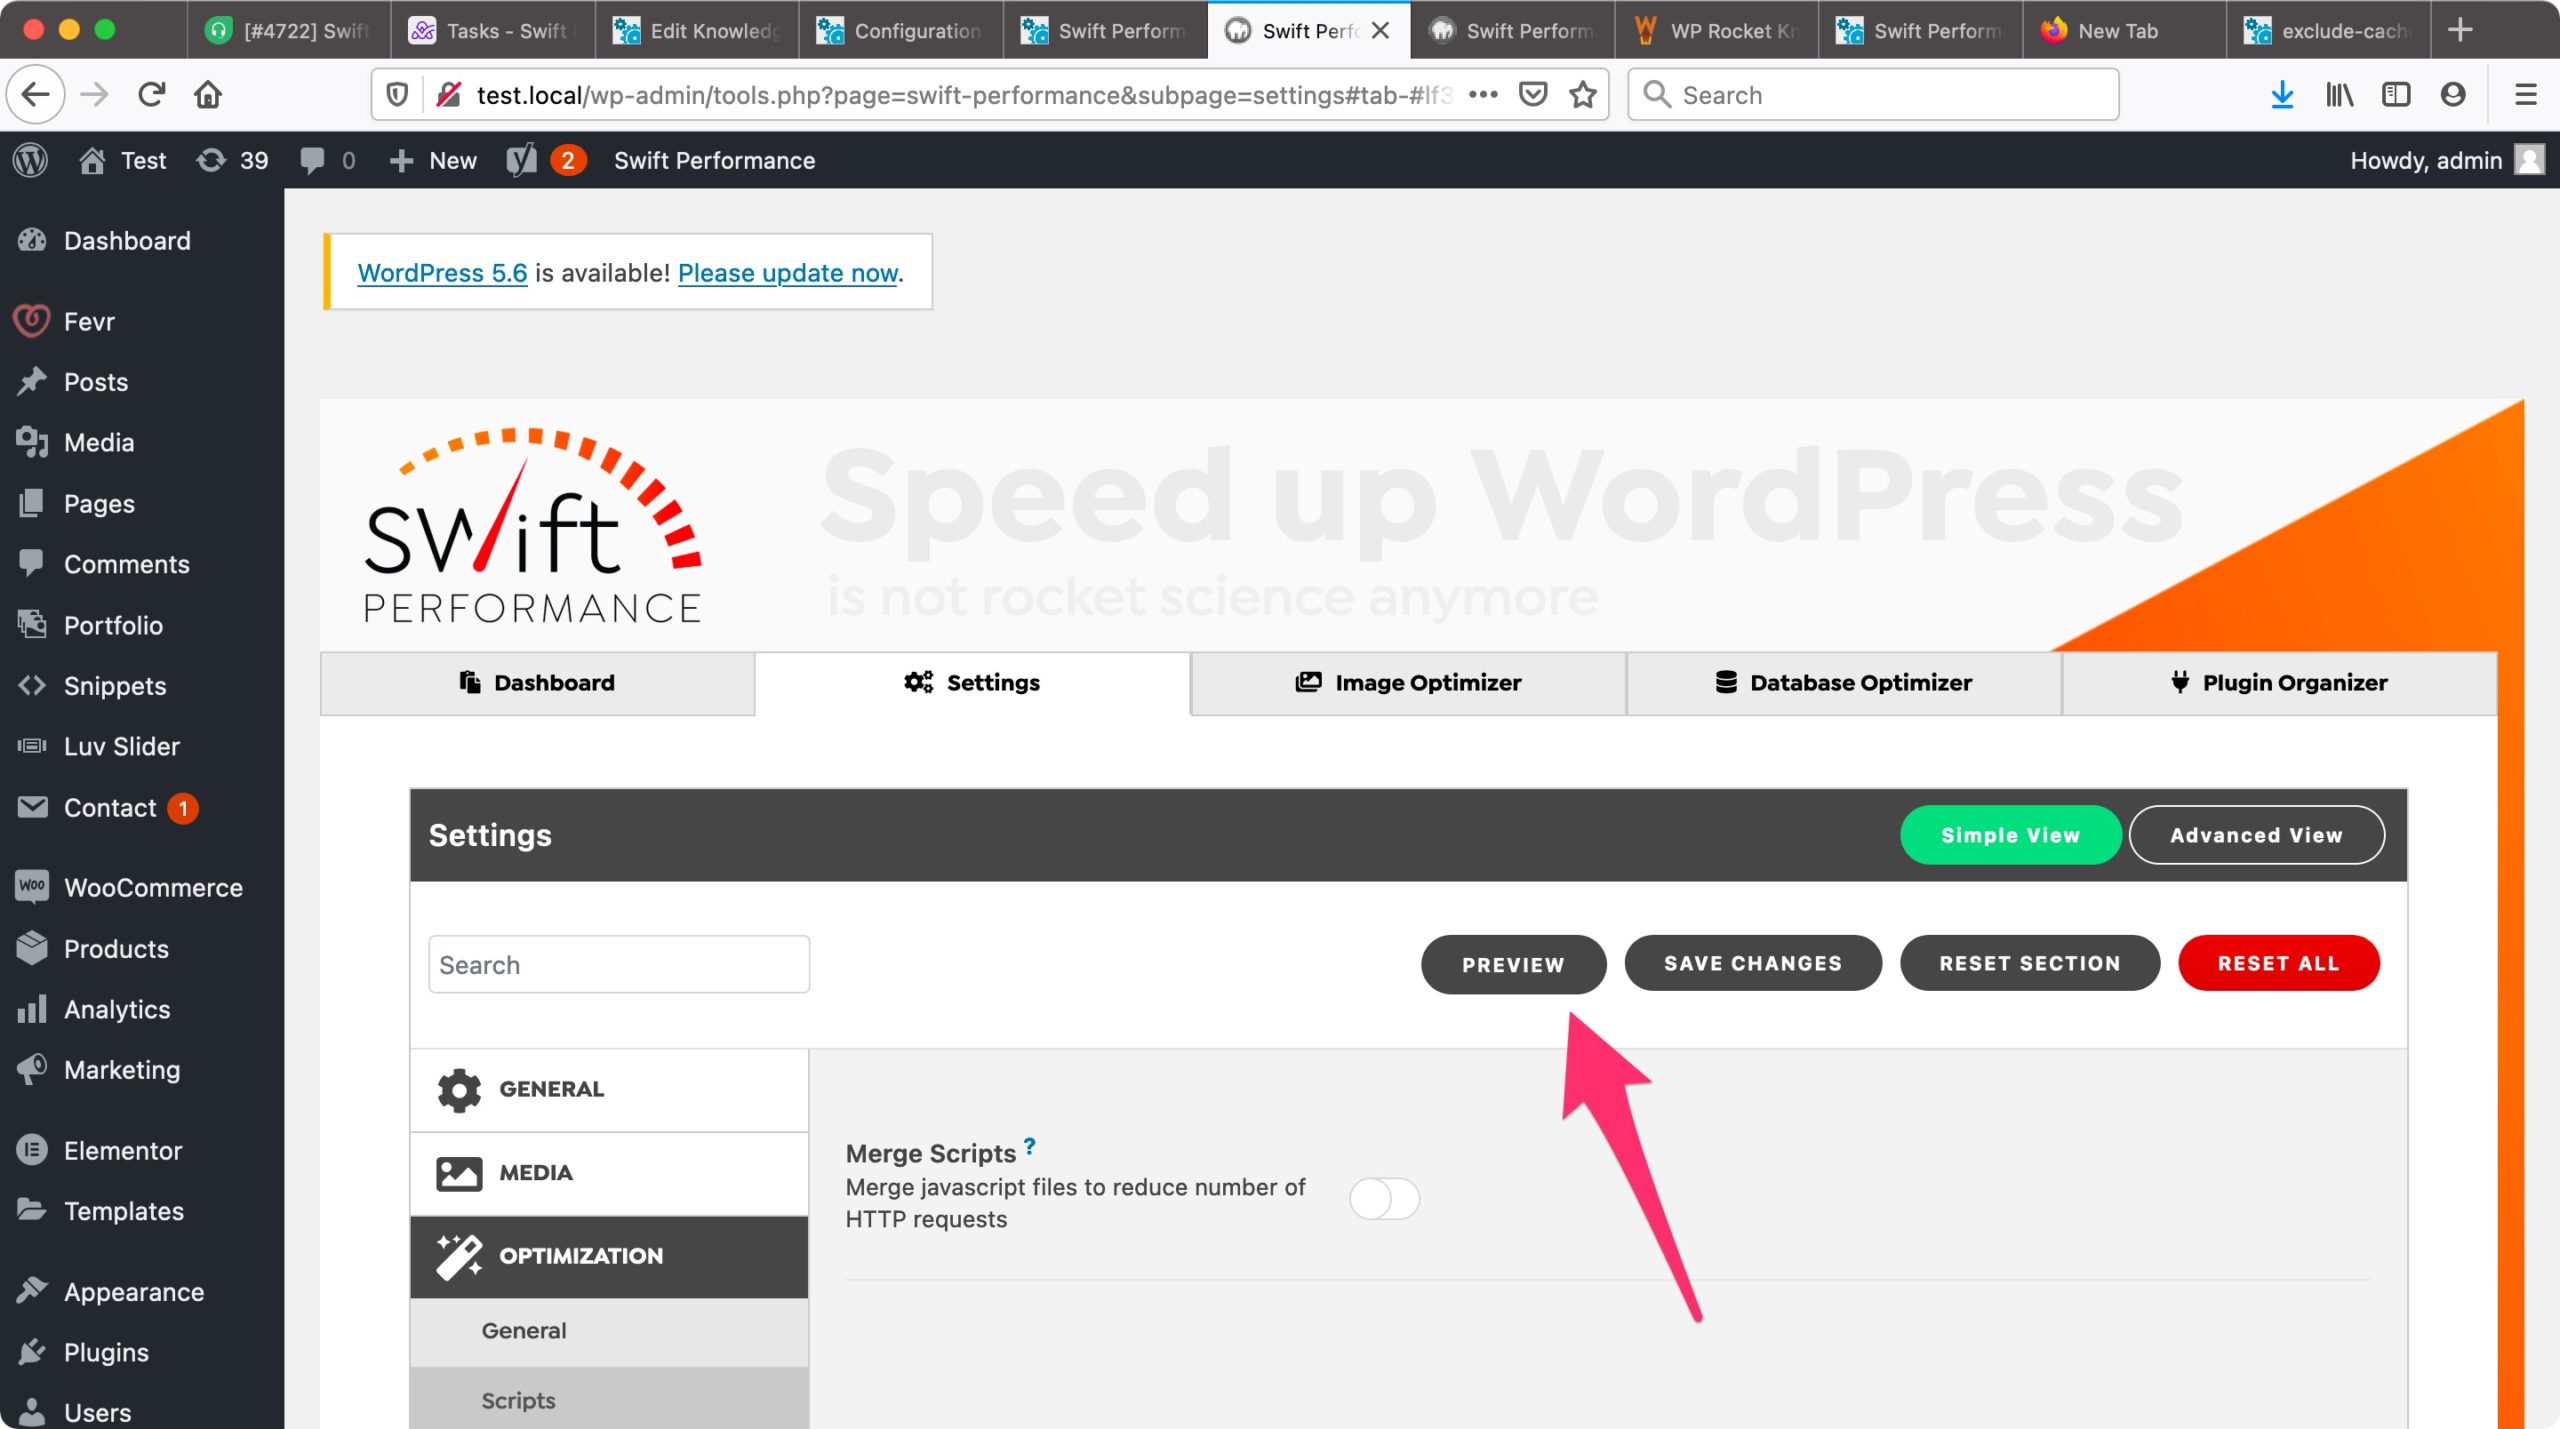Click the WordPress logo in admin bar
This screenshot has height=1429, width=2560.
(x=31, y=160)
